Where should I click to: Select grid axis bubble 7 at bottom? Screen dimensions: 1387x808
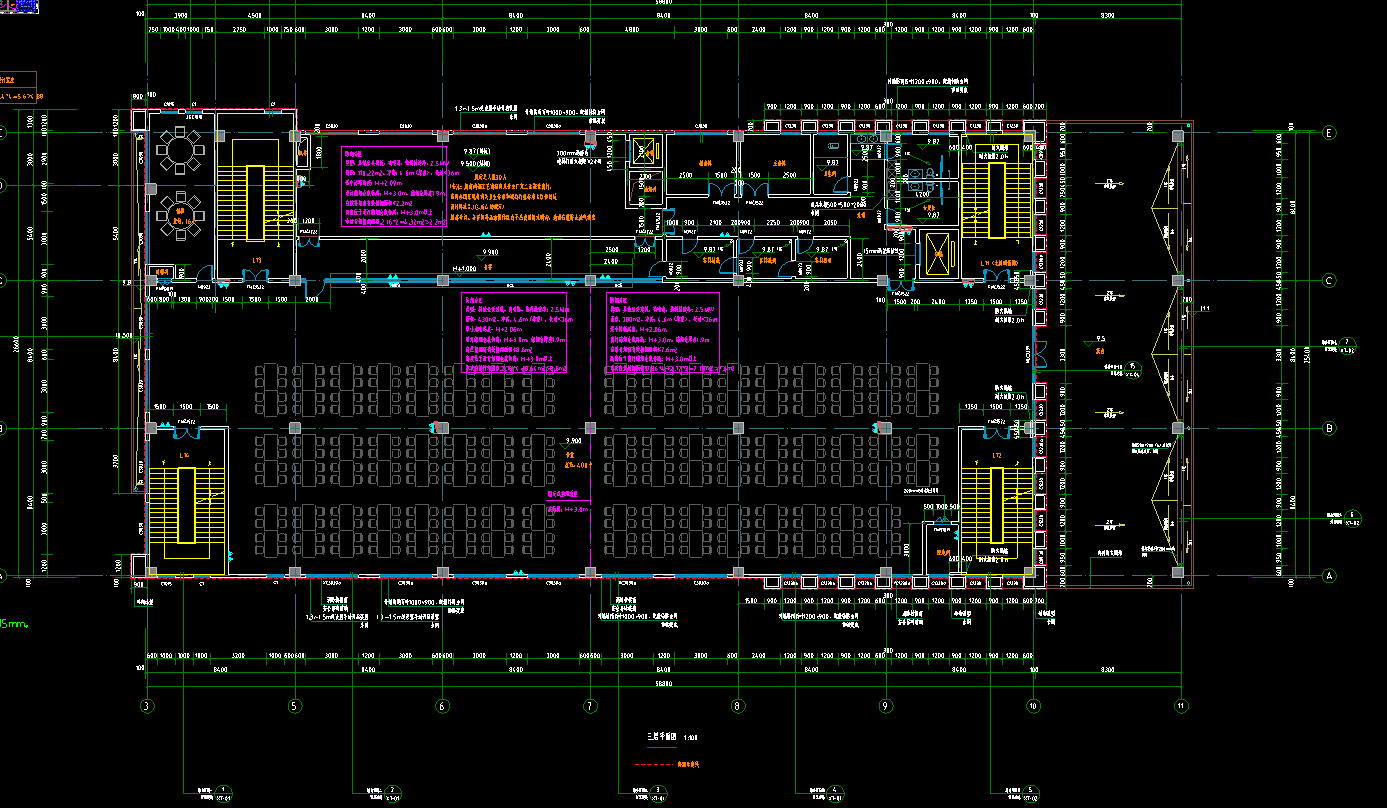pyautogui.click(x=590, y=706)
